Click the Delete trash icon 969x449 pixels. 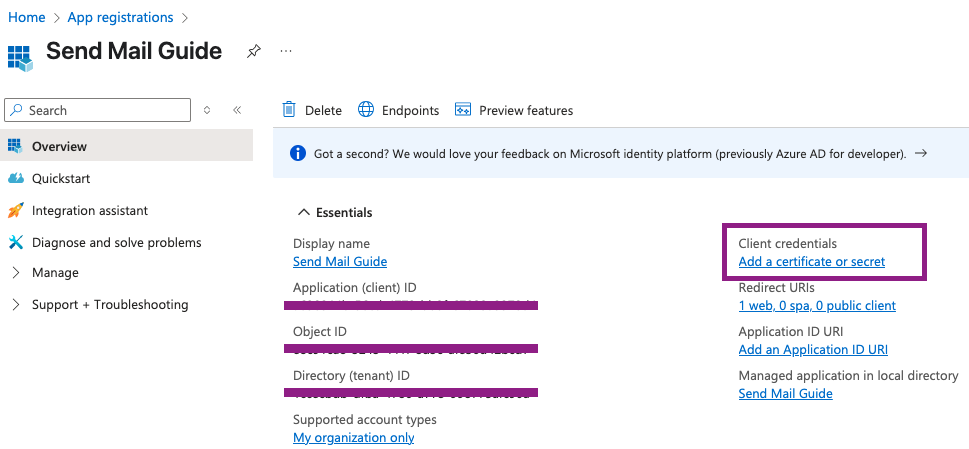[289, 110]
